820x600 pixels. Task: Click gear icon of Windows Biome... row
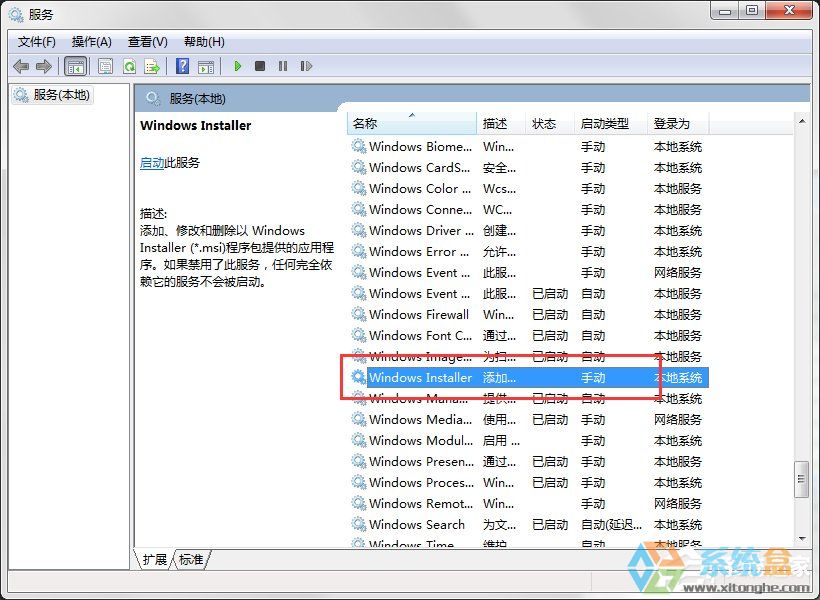point(359,146)
